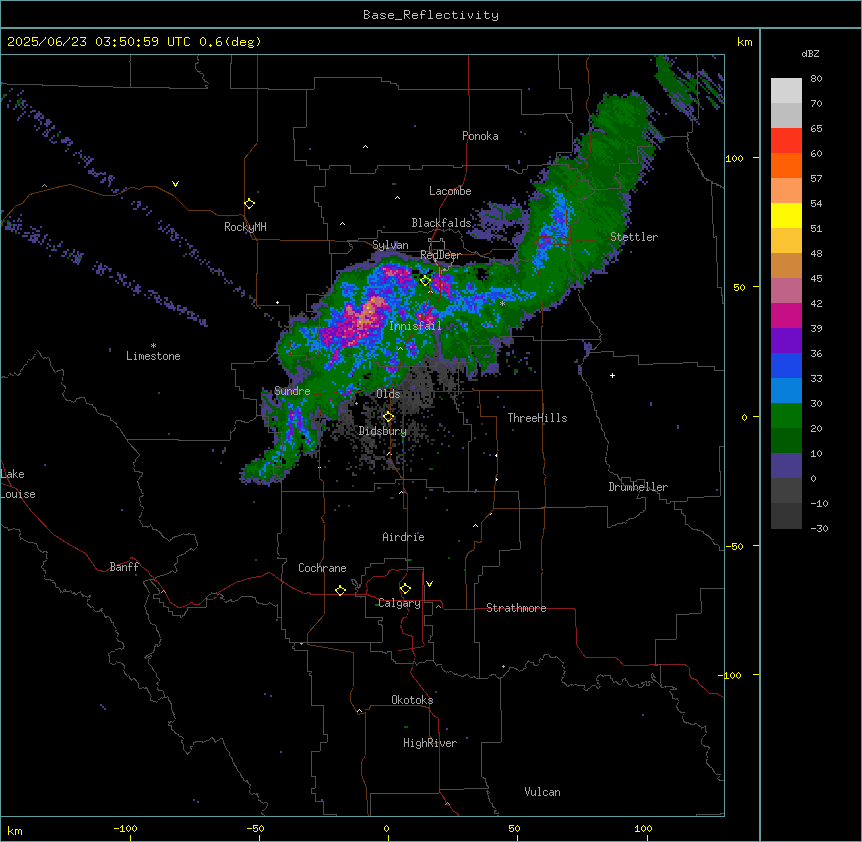Select the yellow diamond marker above Calgary

coord(405,589)
